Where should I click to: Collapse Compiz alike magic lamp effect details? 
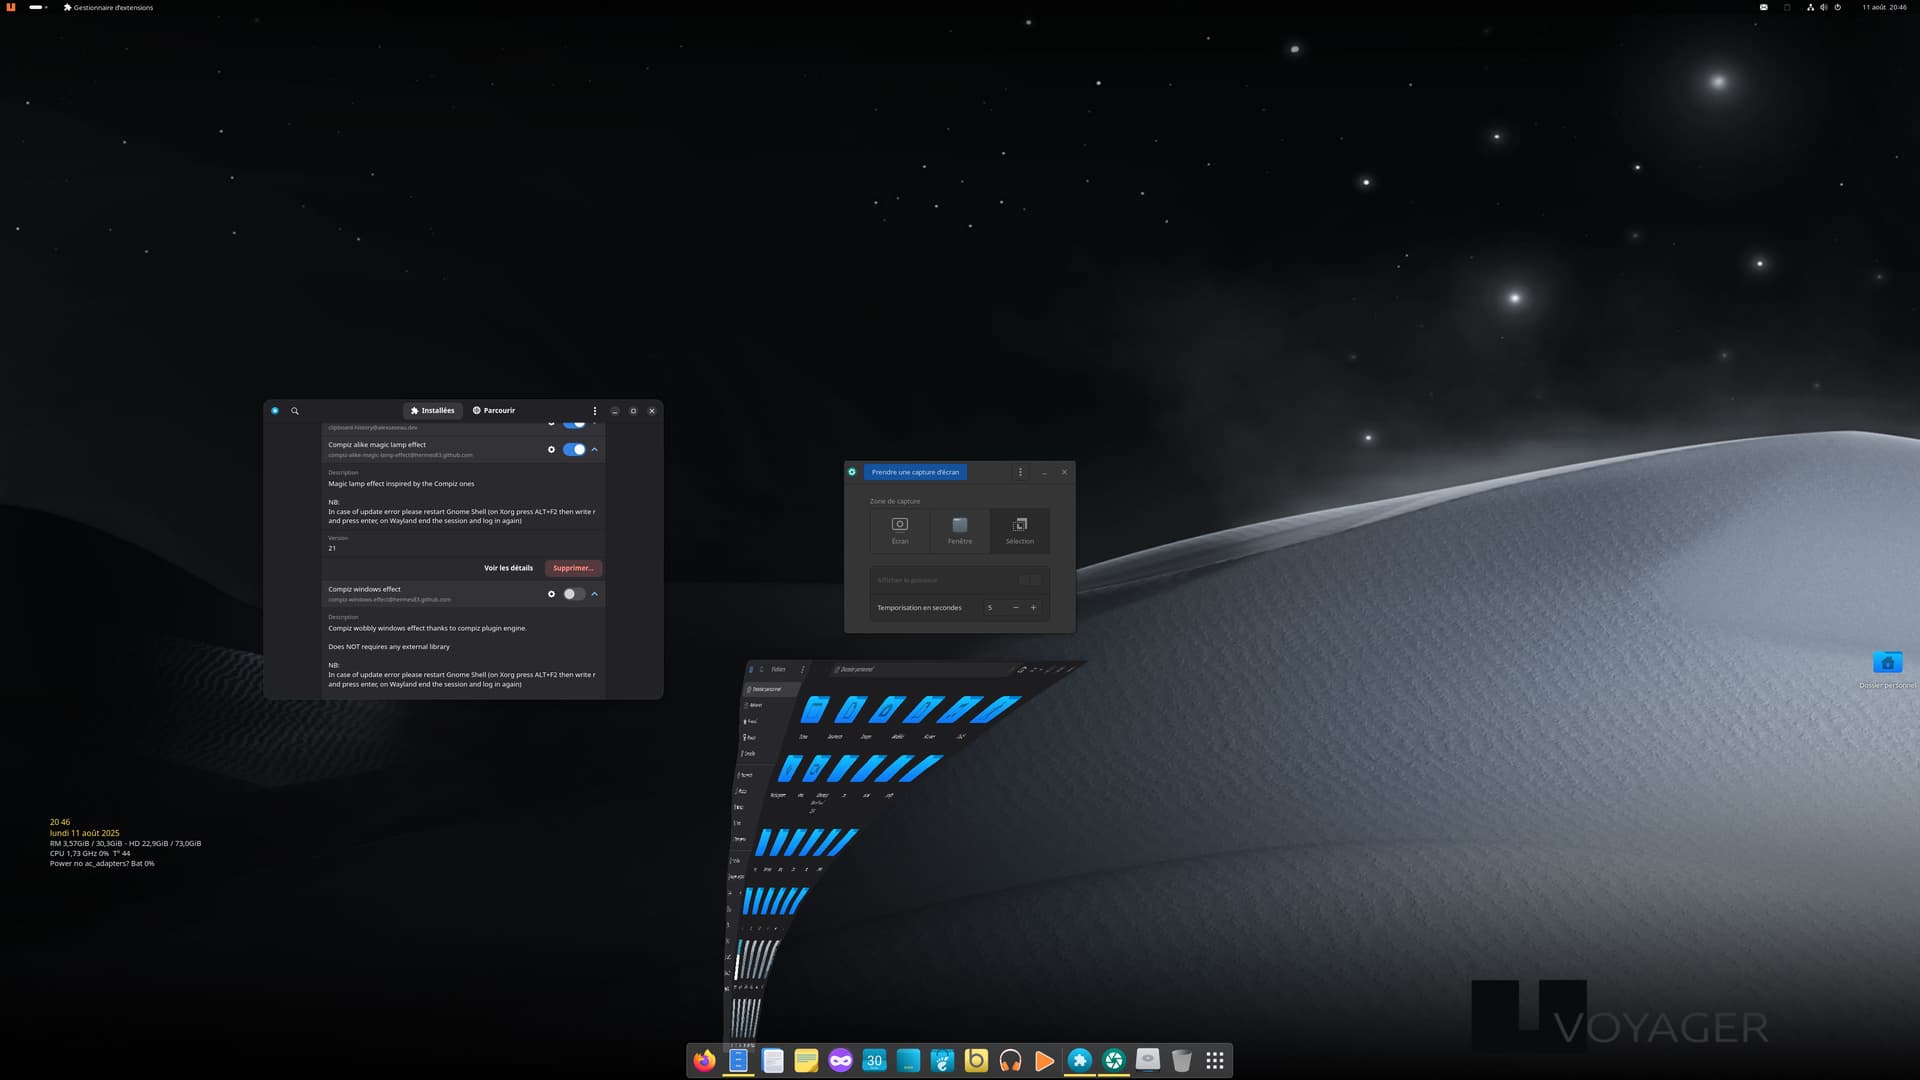pyautogui.click(x=595, y=450)
